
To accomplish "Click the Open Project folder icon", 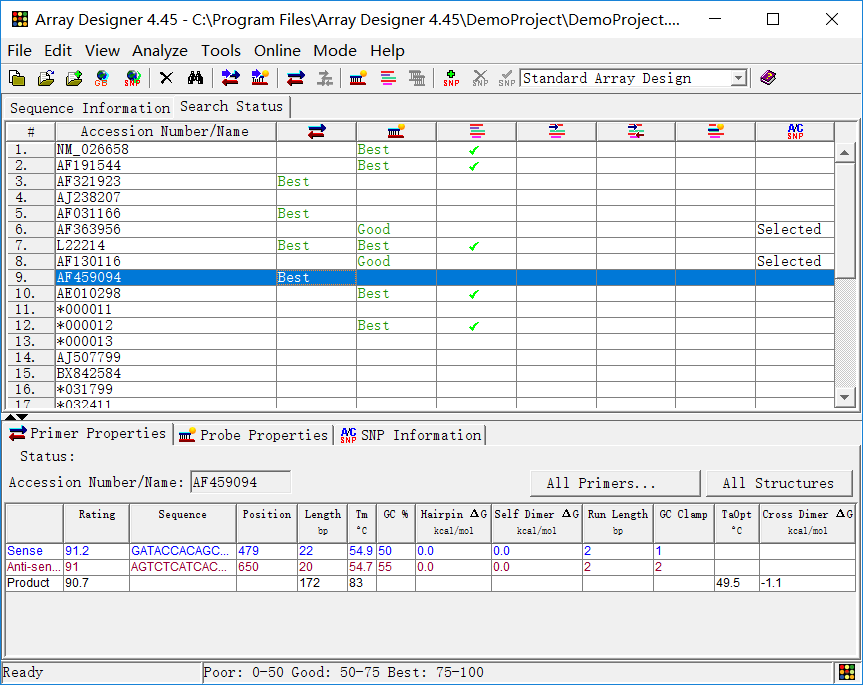I will coord(46,78).
